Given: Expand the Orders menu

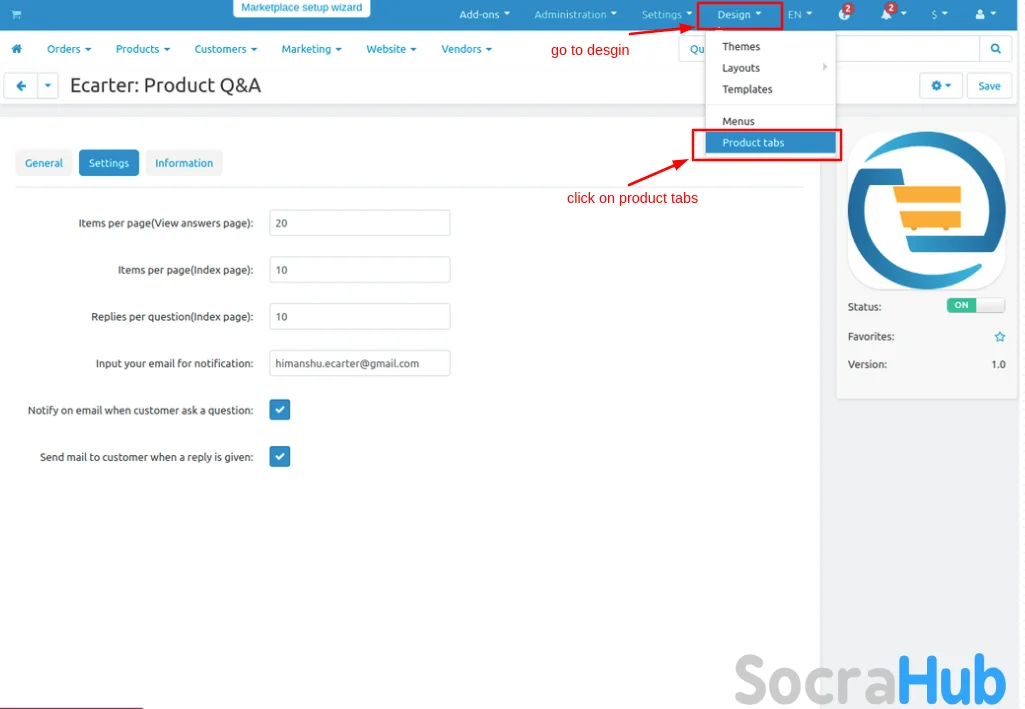Looking at the screenshot, I should 69,49.
